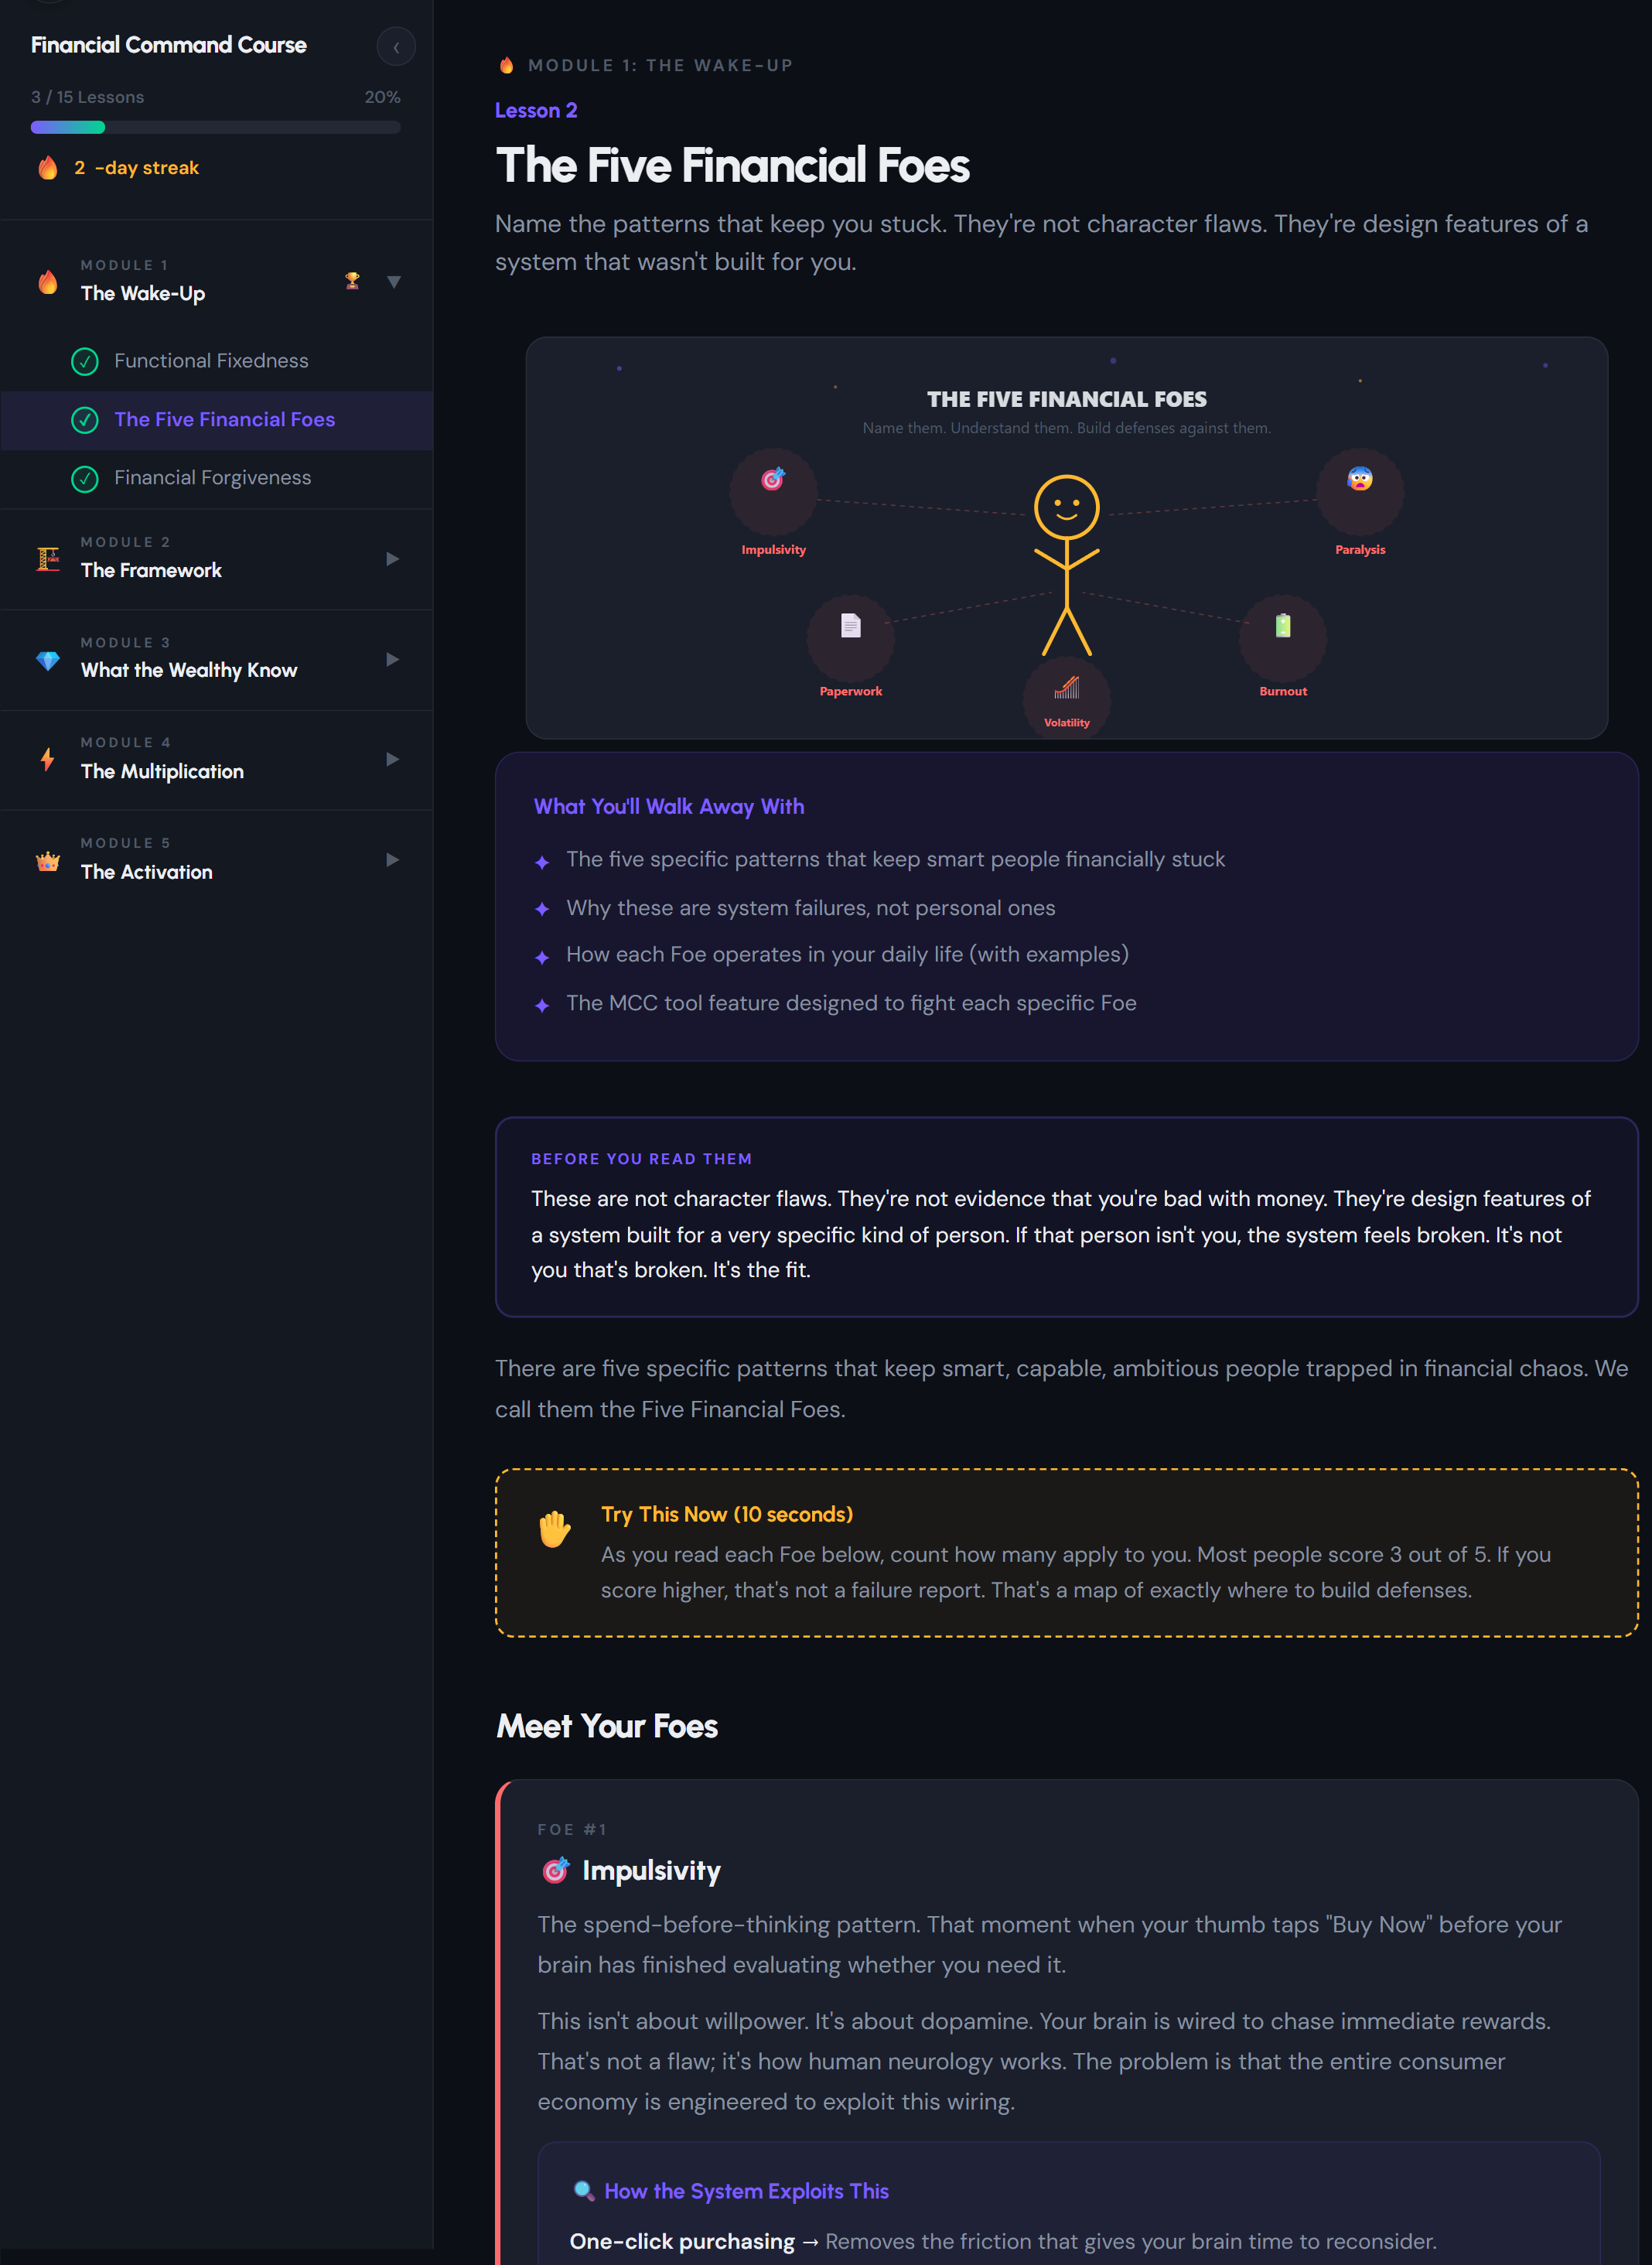This screenshot has height=2265, width=1652.
Task: Click the course progress bar
Action: click(x=216, y=127)
